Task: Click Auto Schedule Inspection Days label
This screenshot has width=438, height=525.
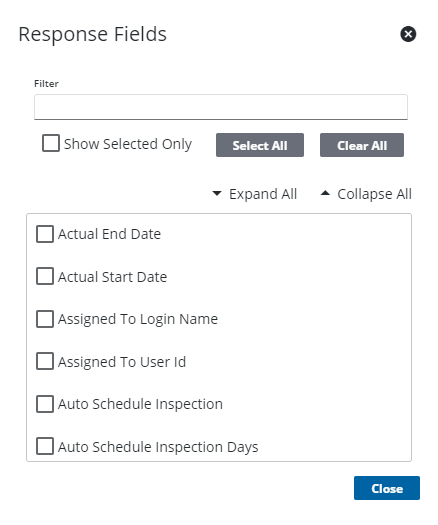Action: pyautogui.click(x=158, y=447)
